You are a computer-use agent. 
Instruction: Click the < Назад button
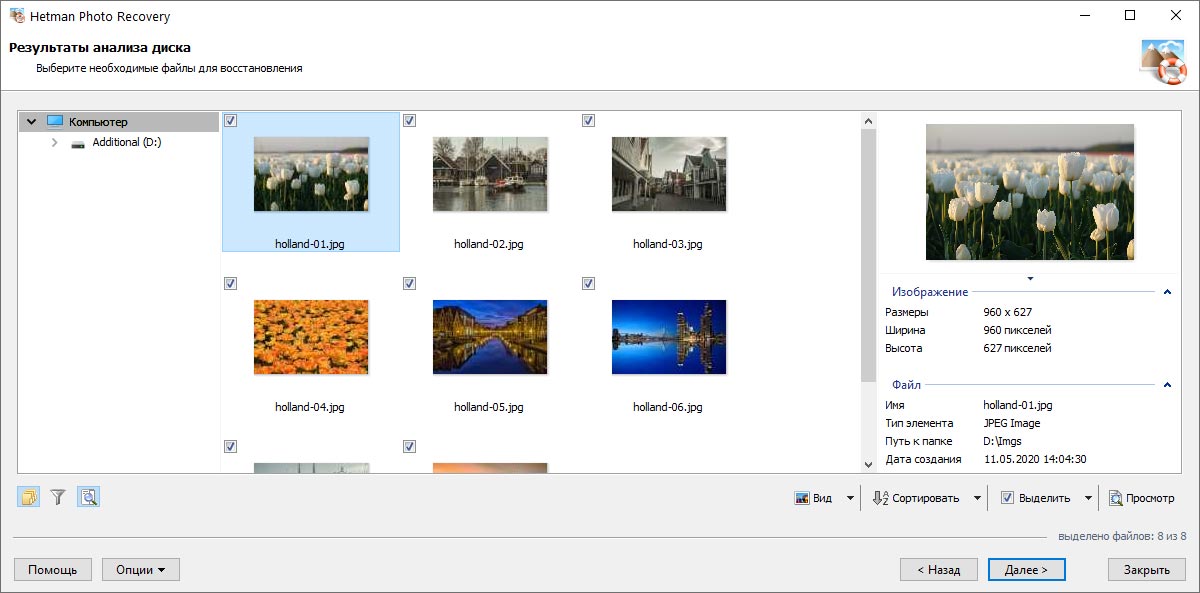(938, 570)
